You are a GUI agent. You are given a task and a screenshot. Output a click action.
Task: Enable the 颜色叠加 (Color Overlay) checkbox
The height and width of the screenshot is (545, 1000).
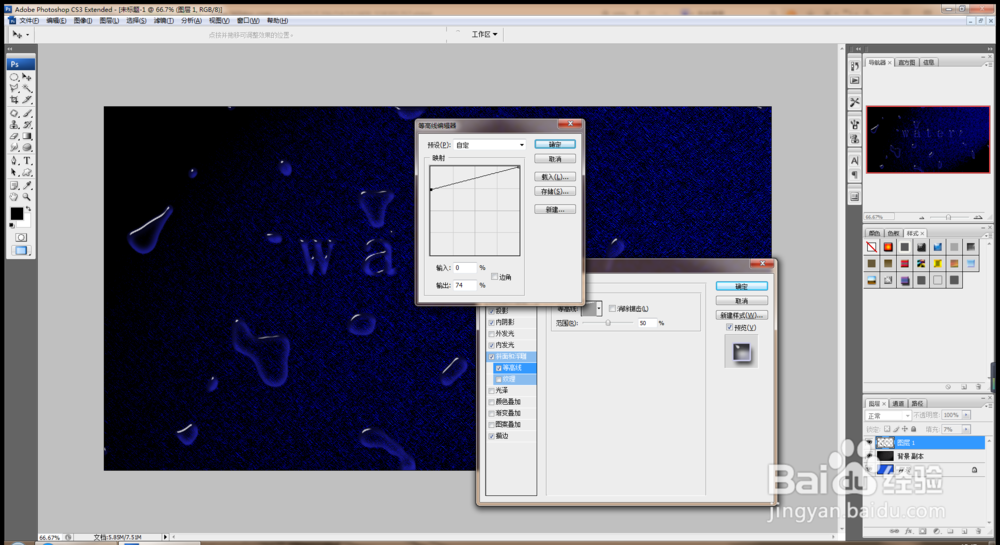[x=492, y=402]
